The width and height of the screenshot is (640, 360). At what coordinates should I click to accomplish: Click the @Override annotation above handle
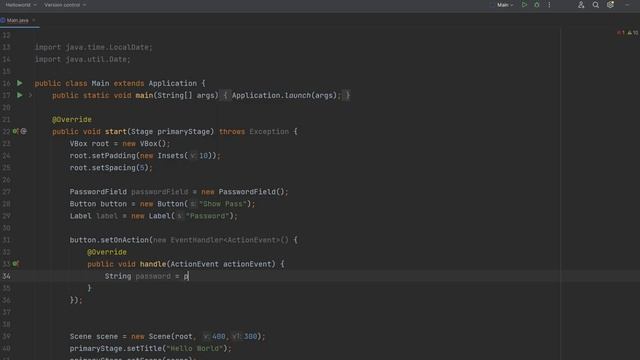pos(107,252)
